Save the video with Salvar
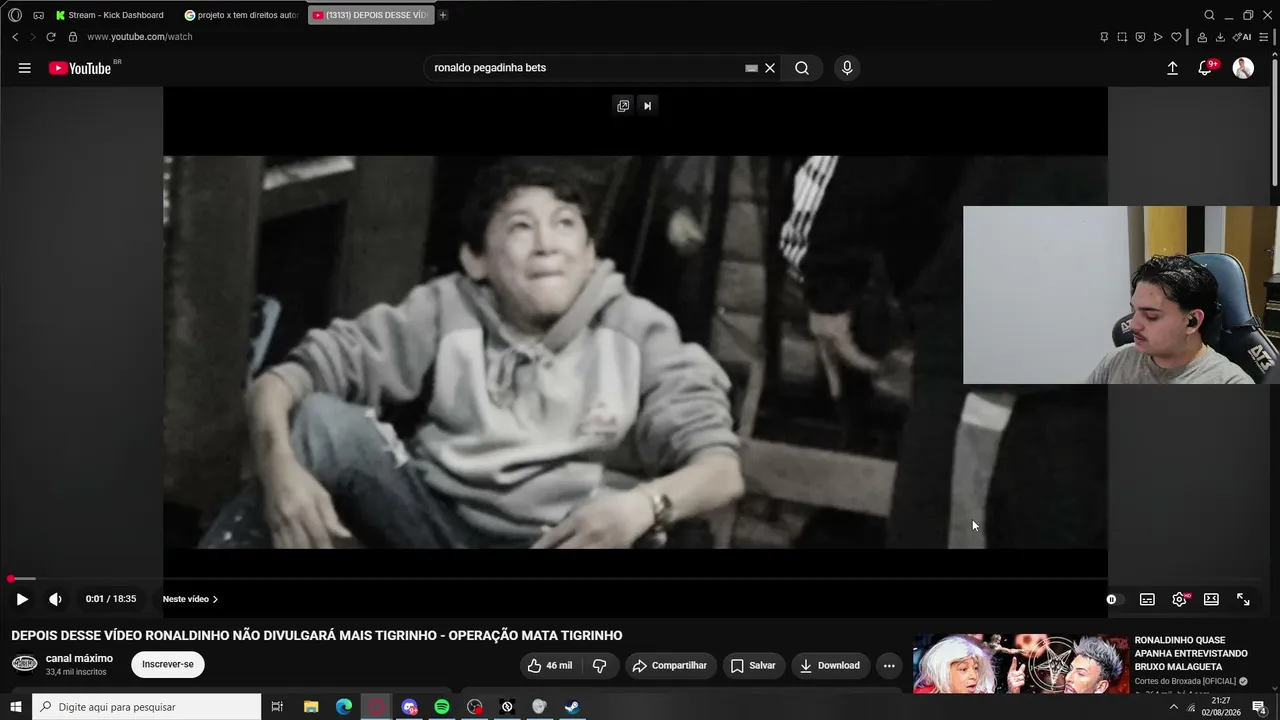The height and width of the screenshot is (720, 1280). (x=753, y=666)
